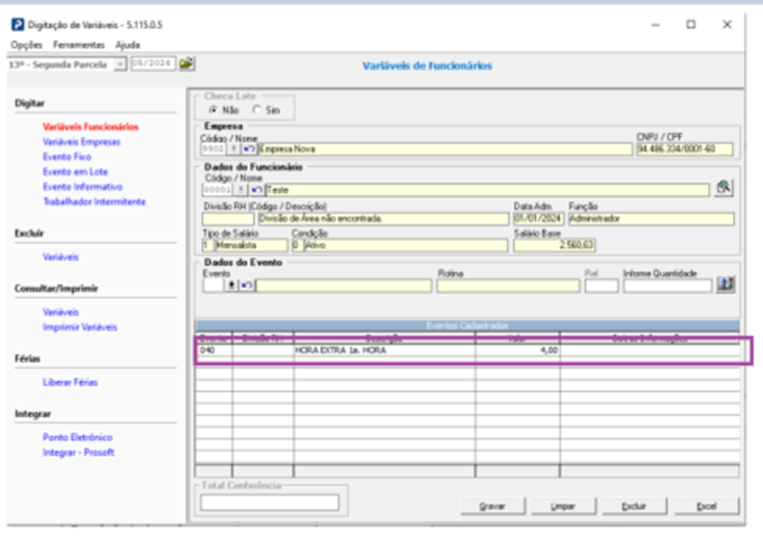Click the Divisão RH code field
The width and height of the screenshot is (763, 539).
point(228,219)
